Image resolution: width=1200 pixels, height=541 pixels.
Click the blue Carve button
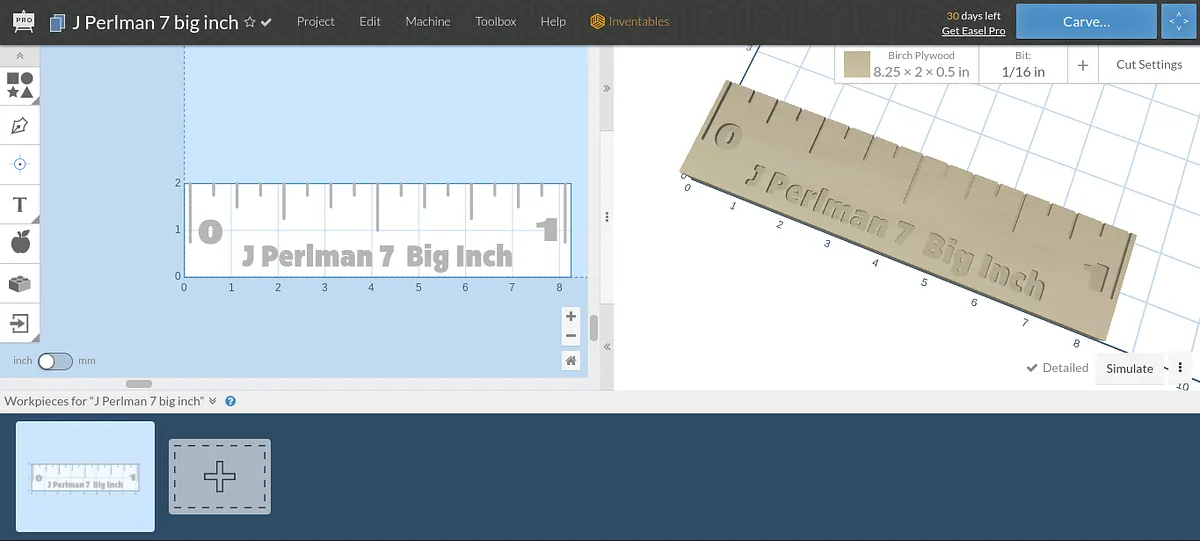[x=1086, y=22]
